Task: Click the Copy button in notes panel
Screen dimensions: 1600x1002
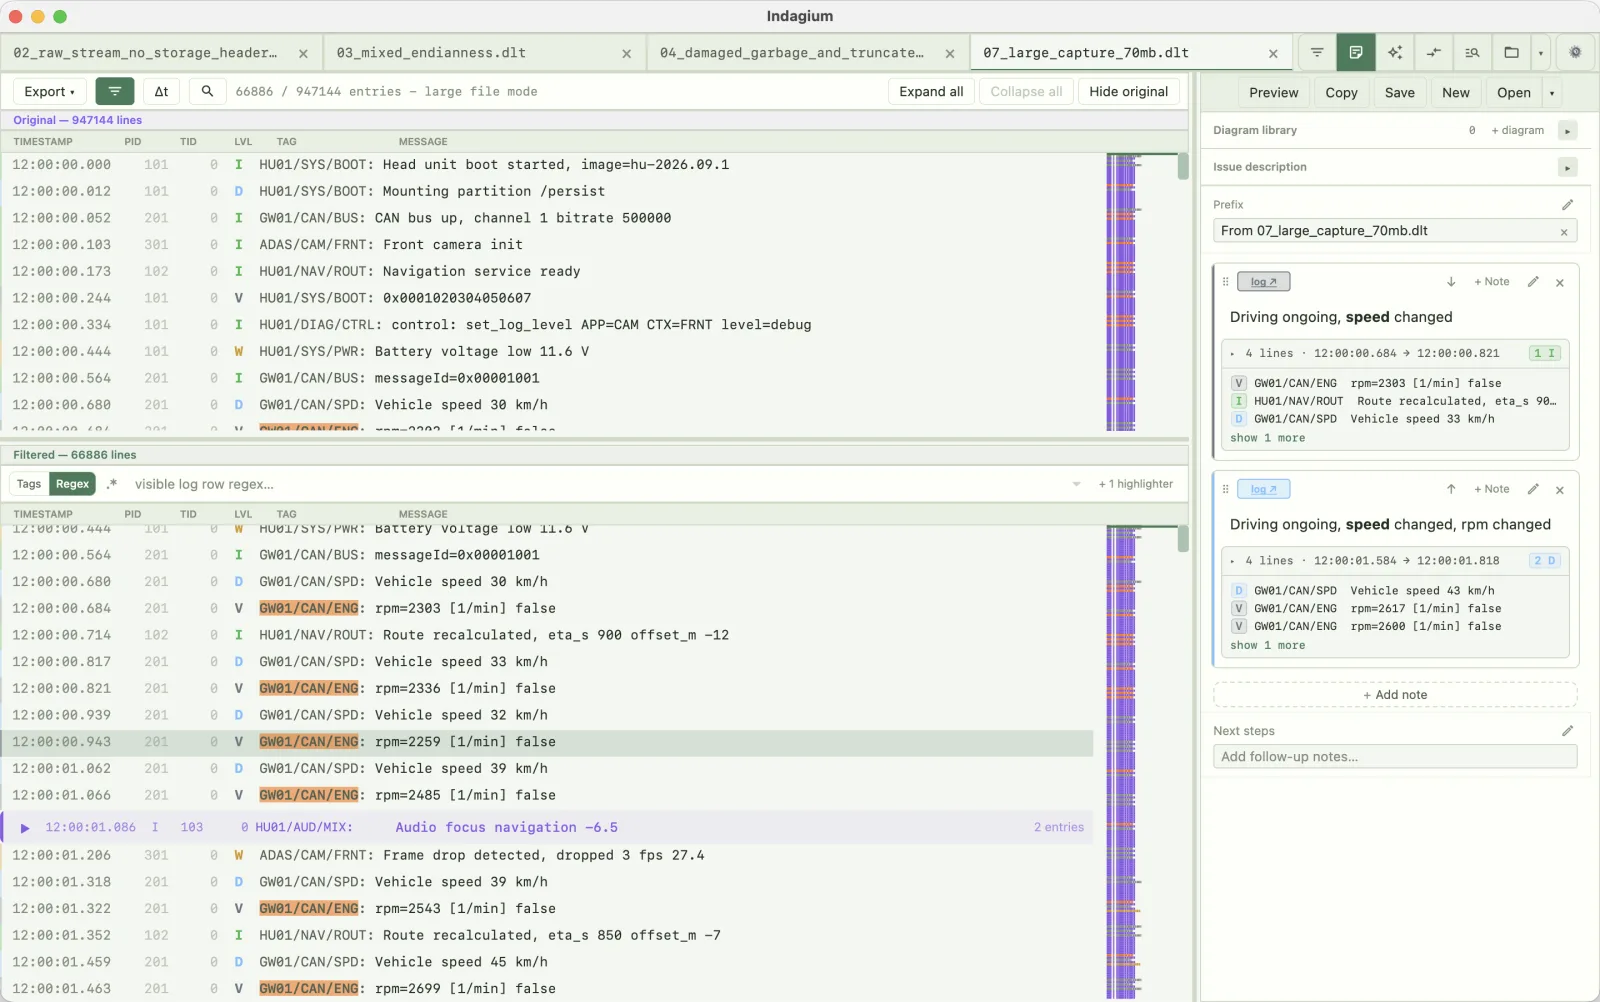Action: tap(1341, 92)
